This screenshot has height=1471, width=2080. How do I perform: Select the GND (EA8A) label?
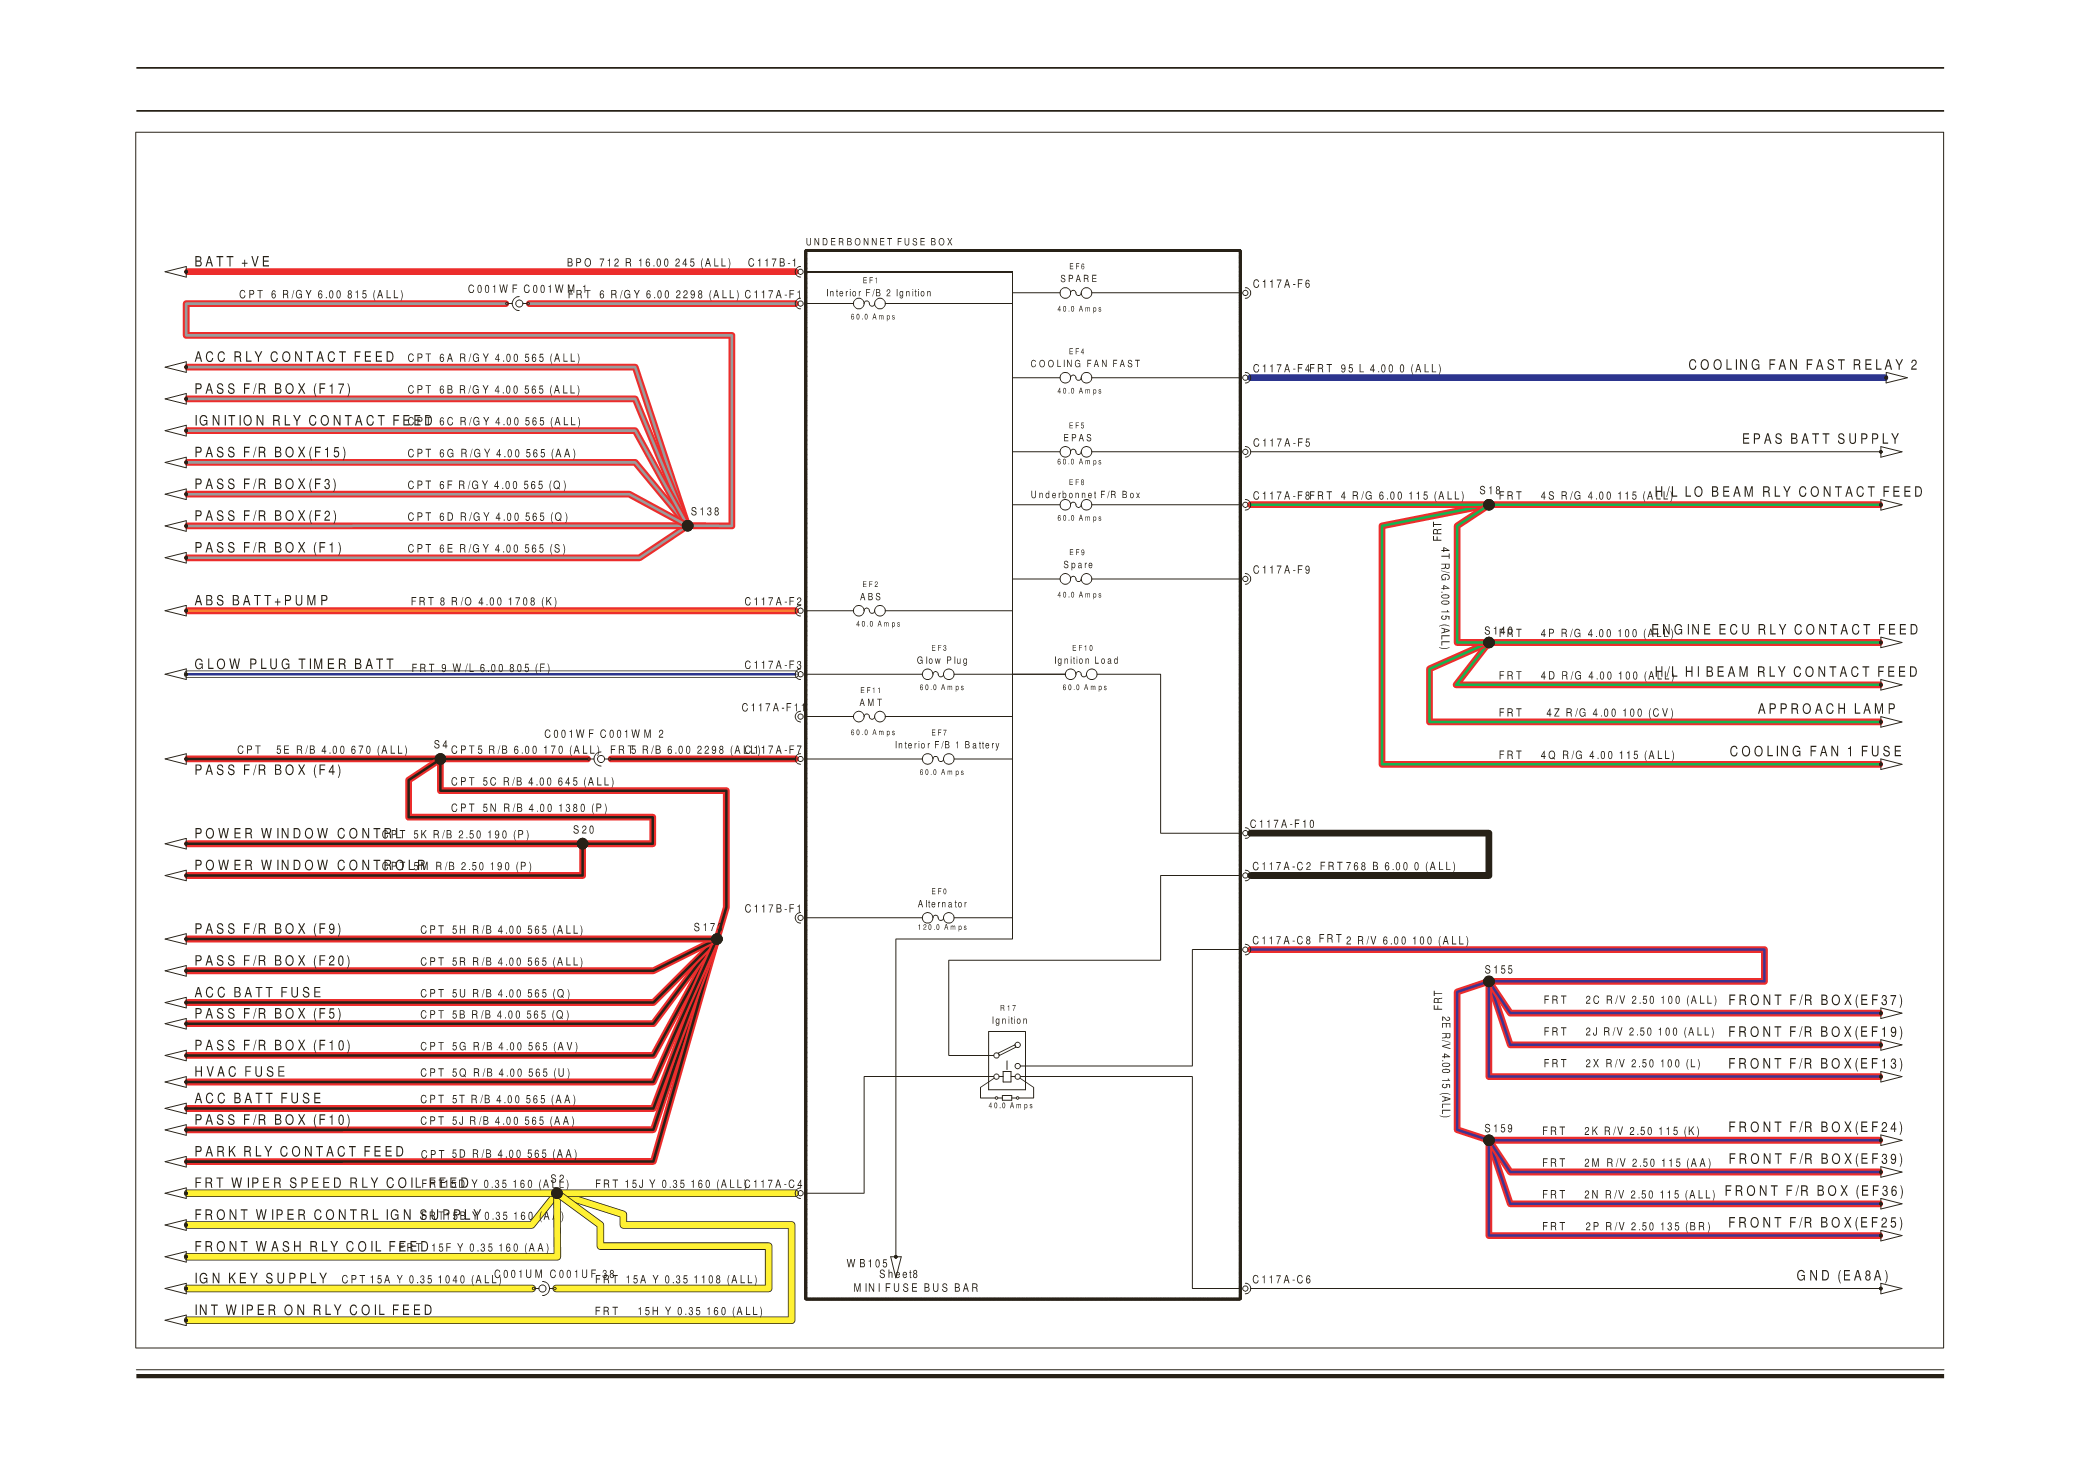pyautogui.click(x=1842, y=1276)
